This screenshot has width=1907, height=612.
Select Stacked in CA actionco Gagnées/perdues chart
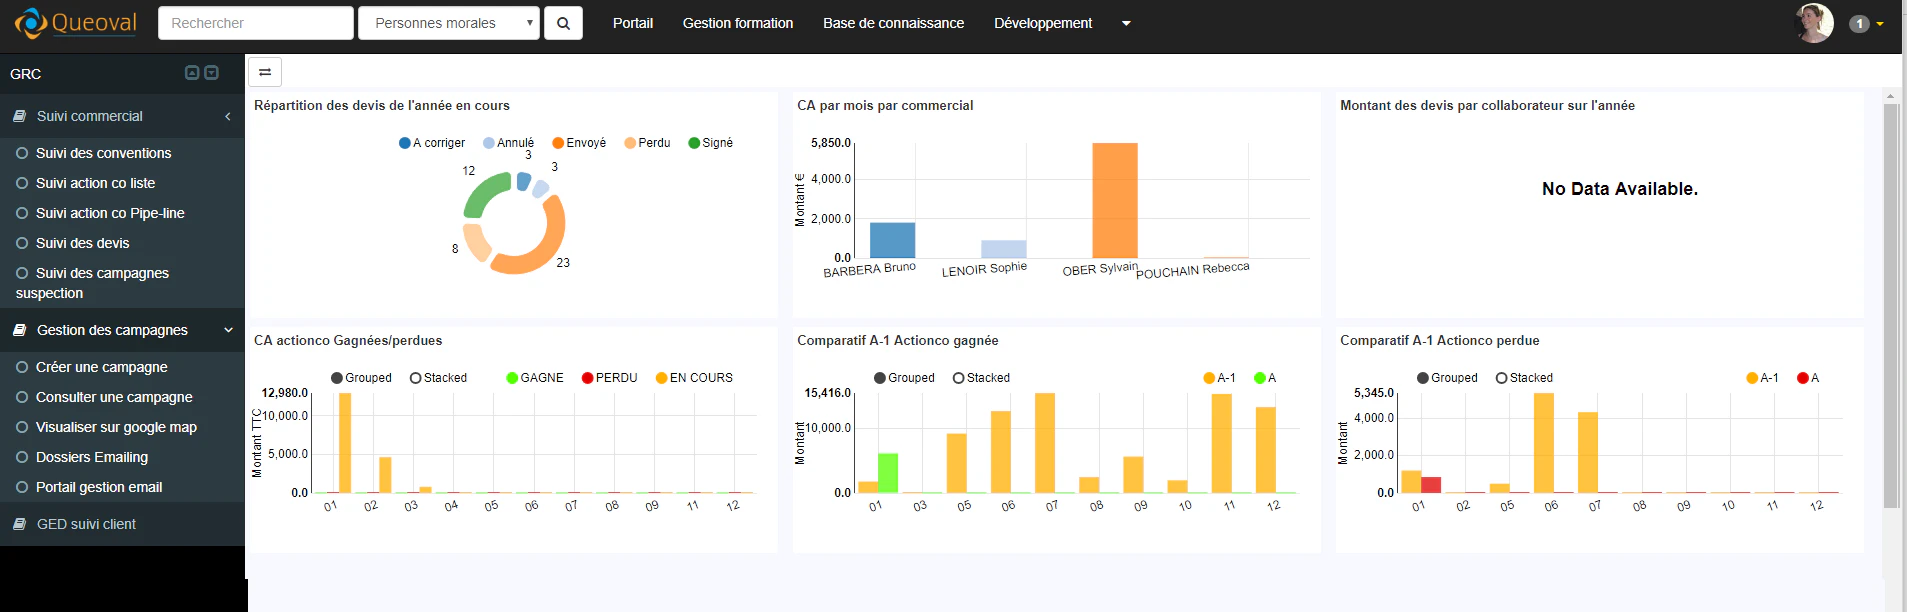click(438, 378)
